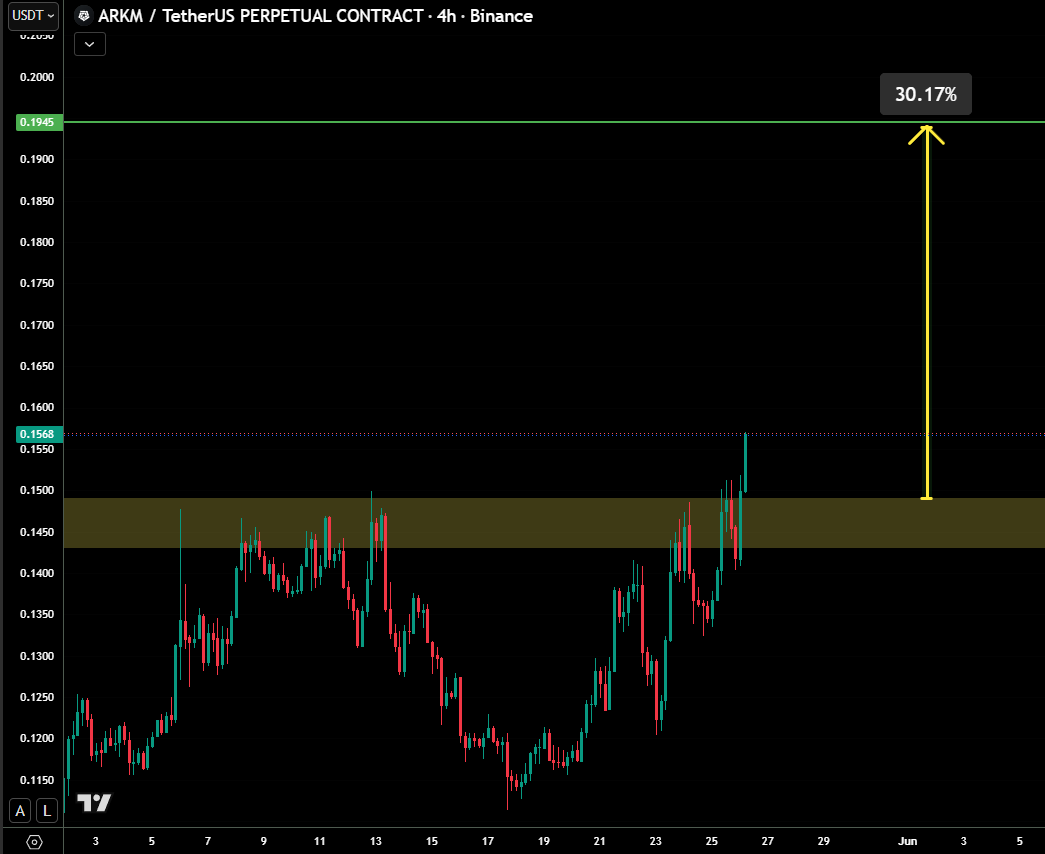
Task: Click the 0.1850 price axis label
Action: tap(37, 201)
